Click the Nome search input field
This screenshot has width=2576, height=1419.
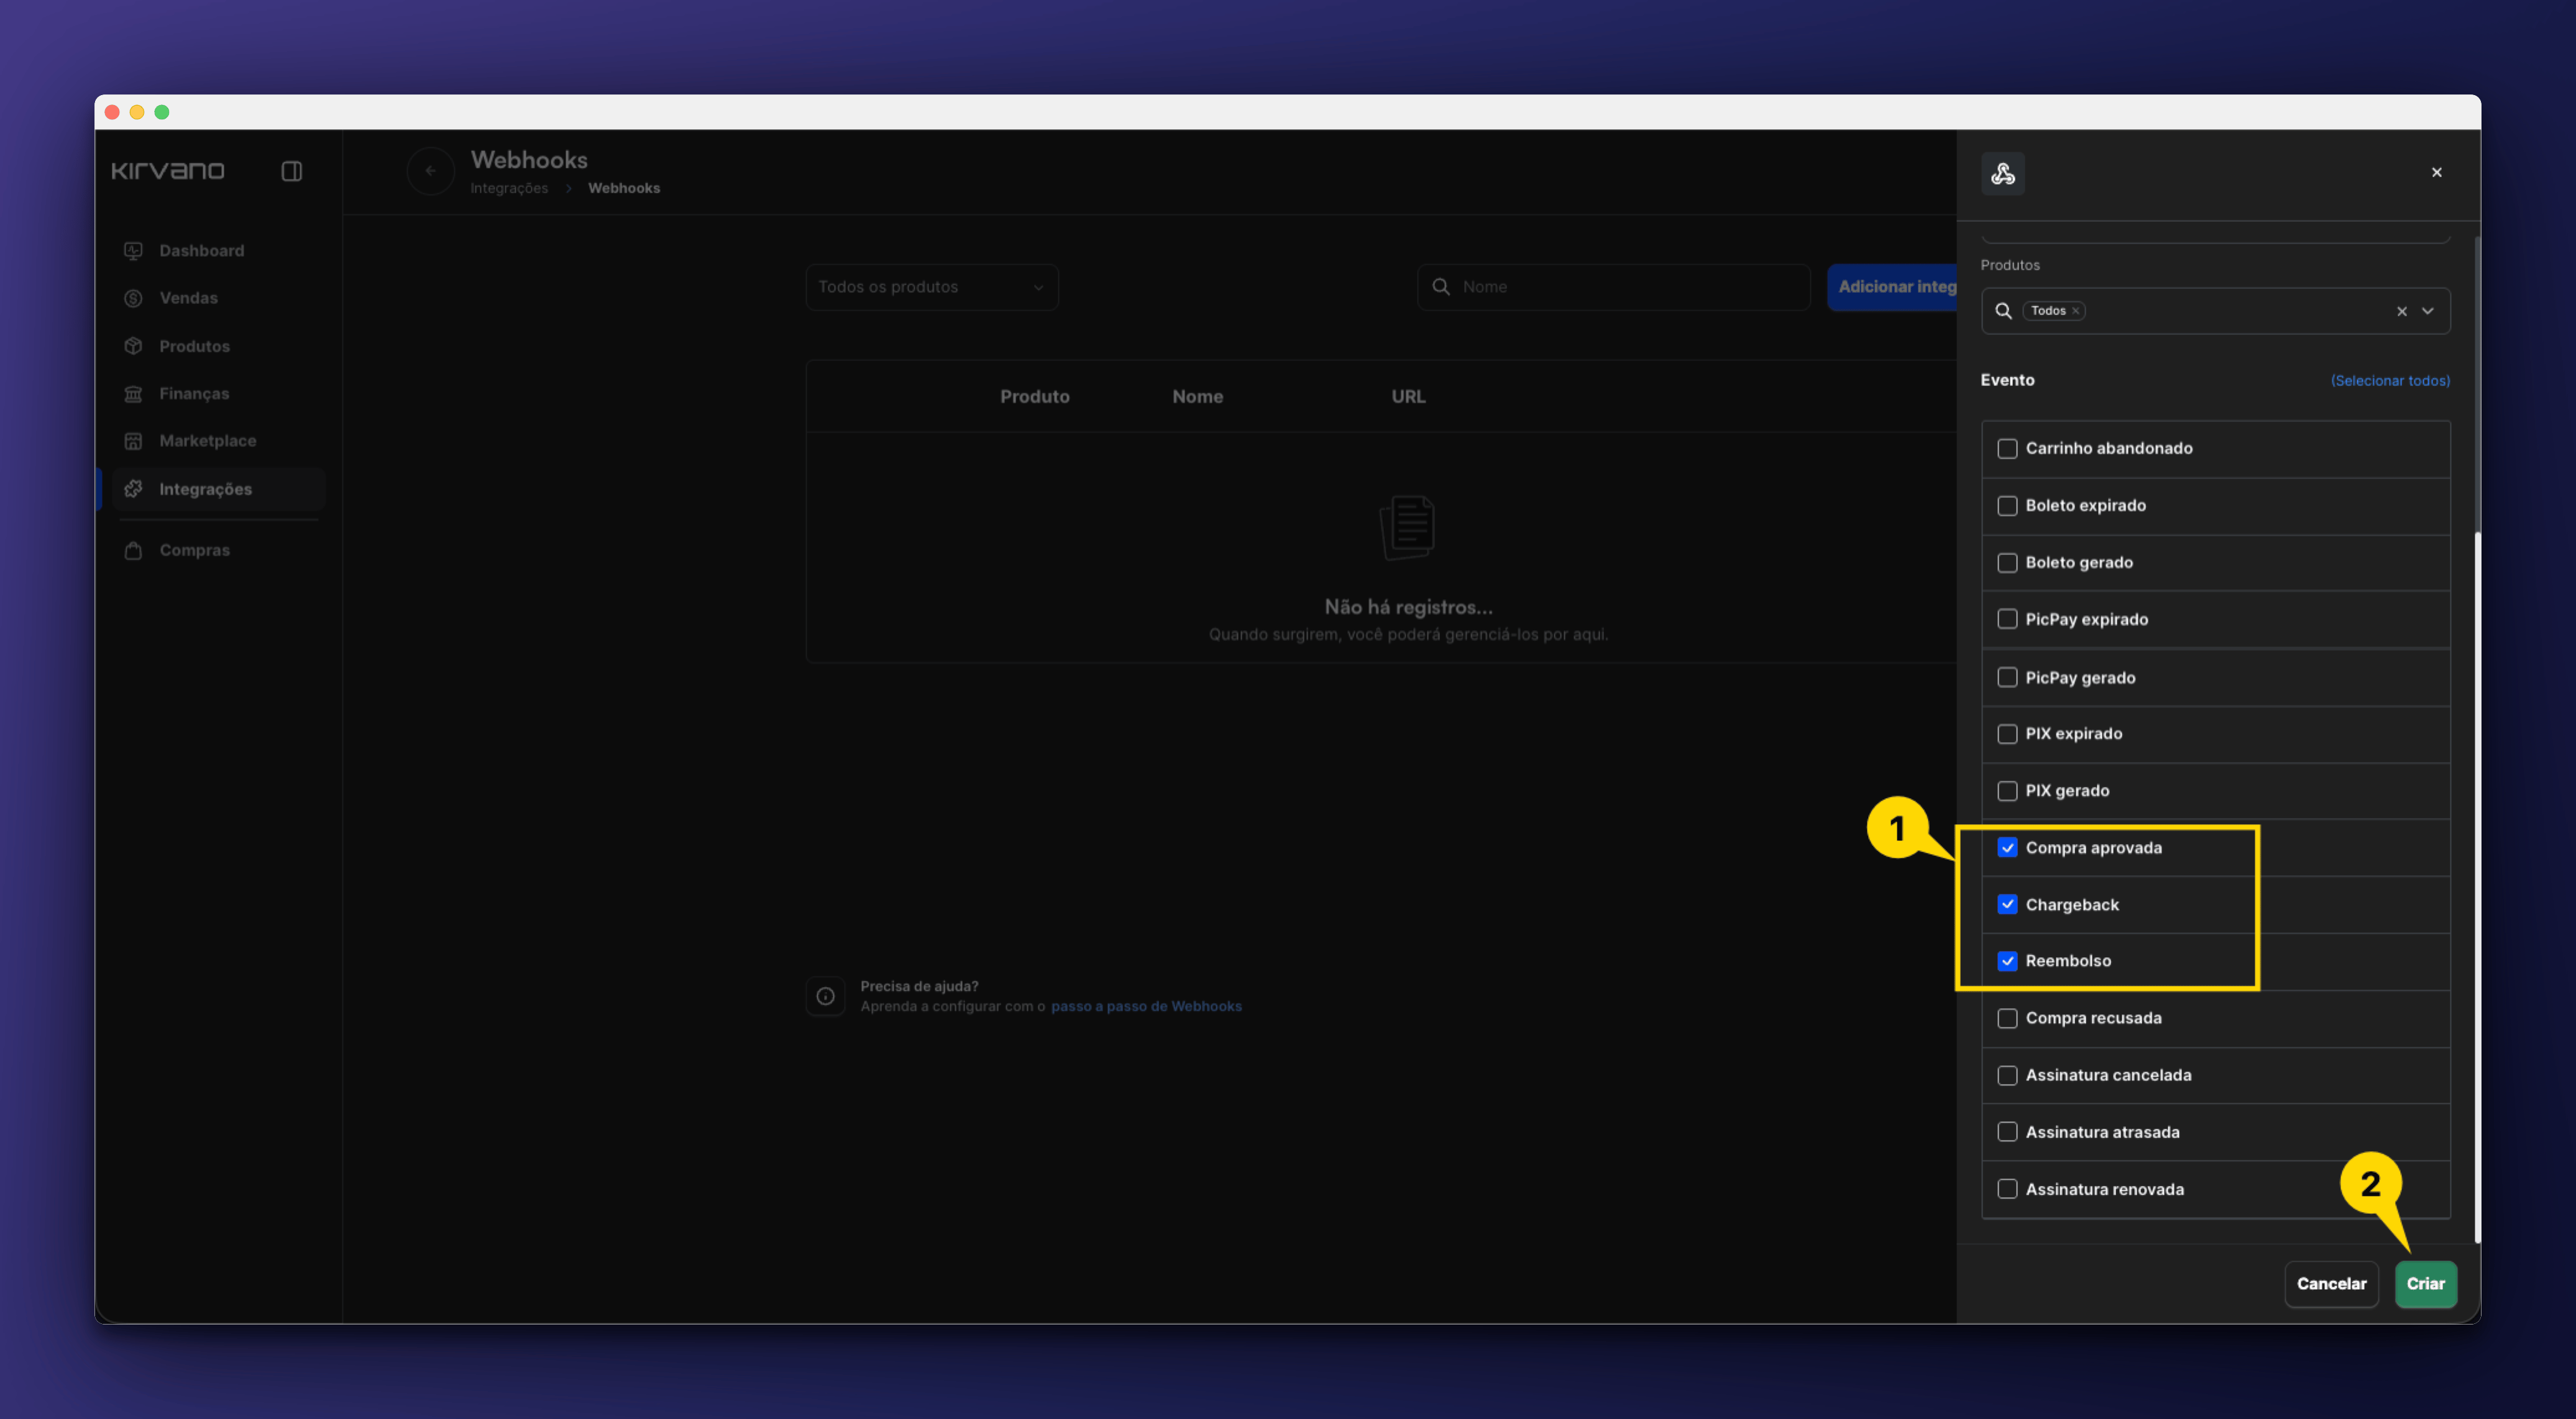1613,287
